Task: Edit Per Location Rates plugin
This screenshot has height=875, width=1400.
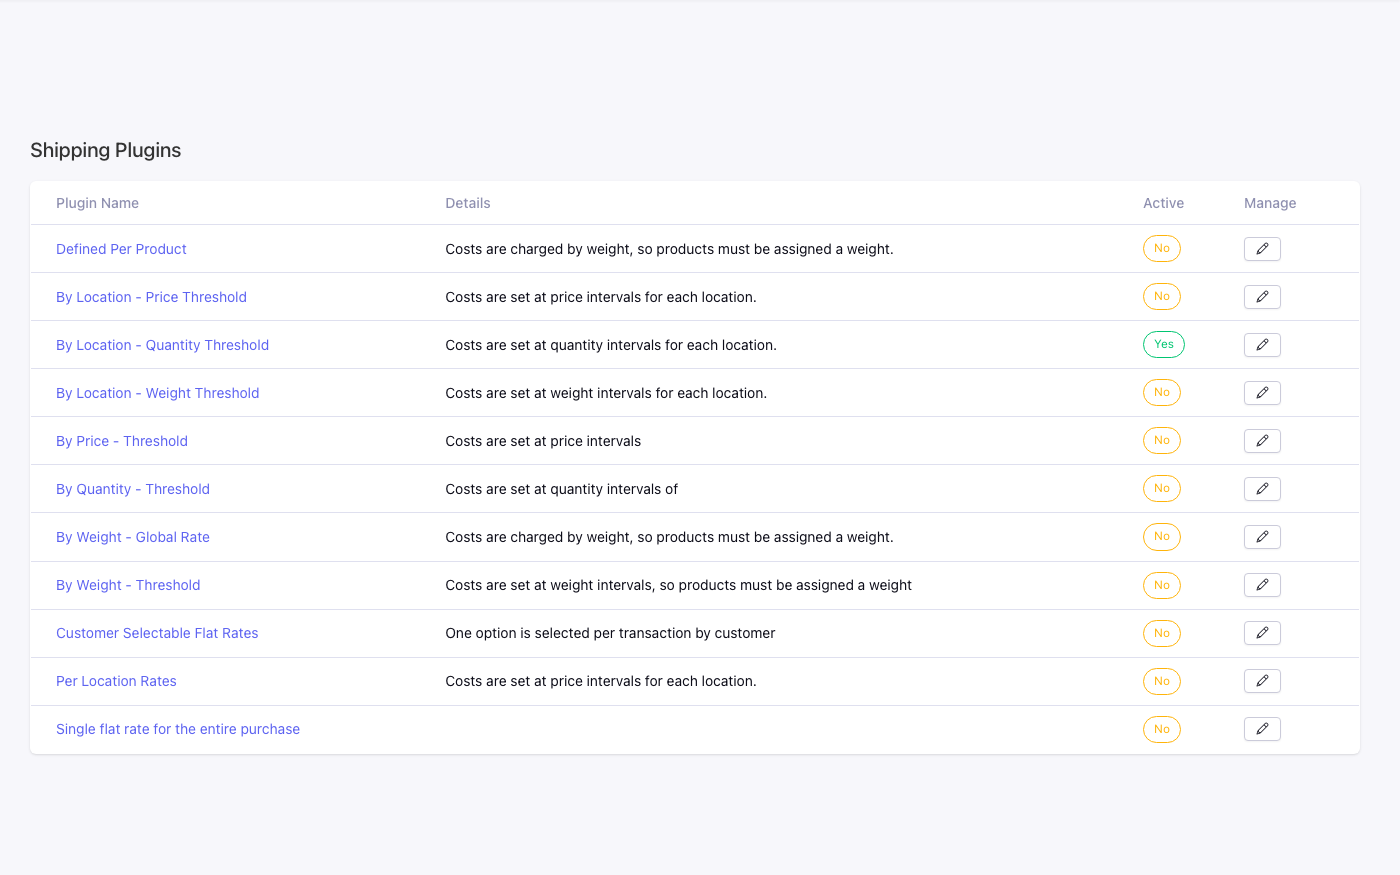Action: pos(1262,681)
